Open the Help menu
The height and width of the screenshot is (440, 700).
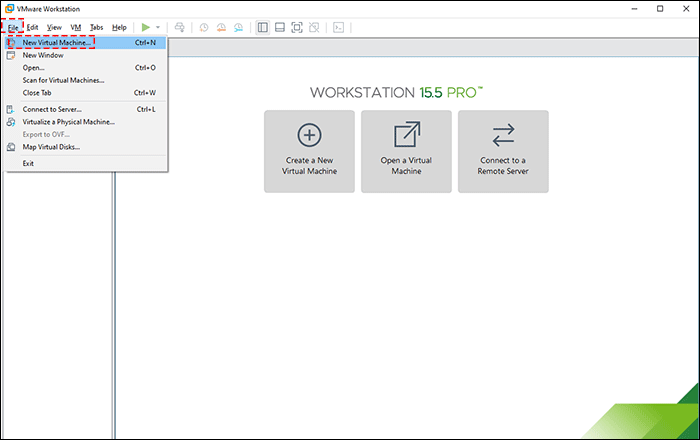(x=119, y=28)
